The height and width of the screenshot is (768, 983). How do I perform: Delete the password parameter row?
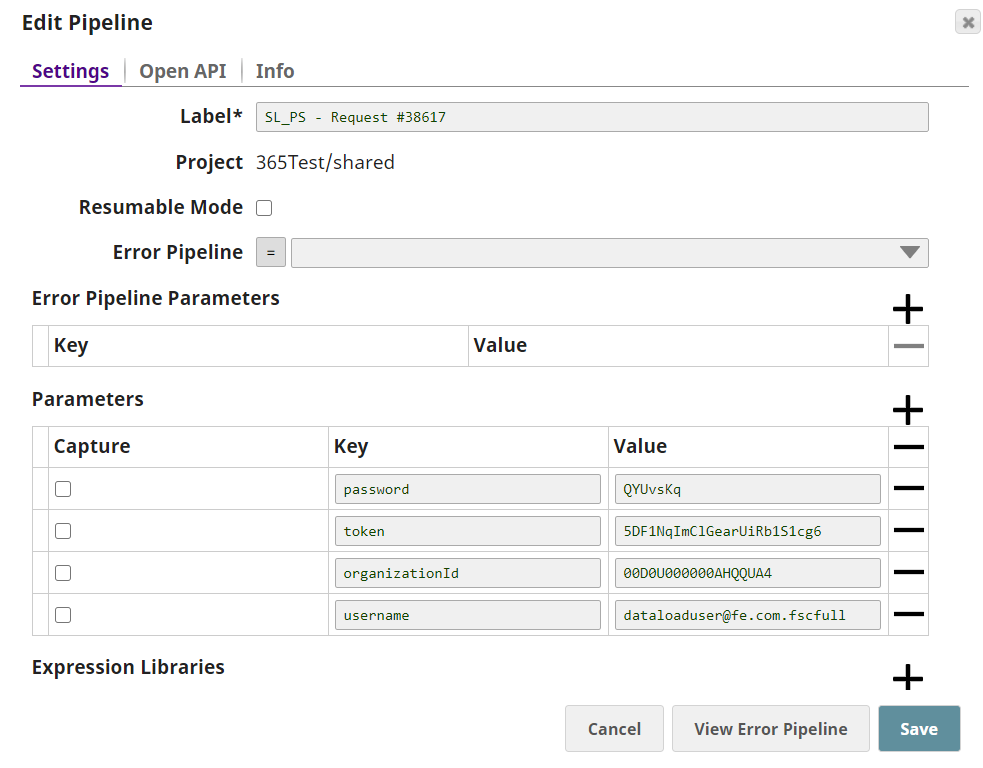[908, 489]
